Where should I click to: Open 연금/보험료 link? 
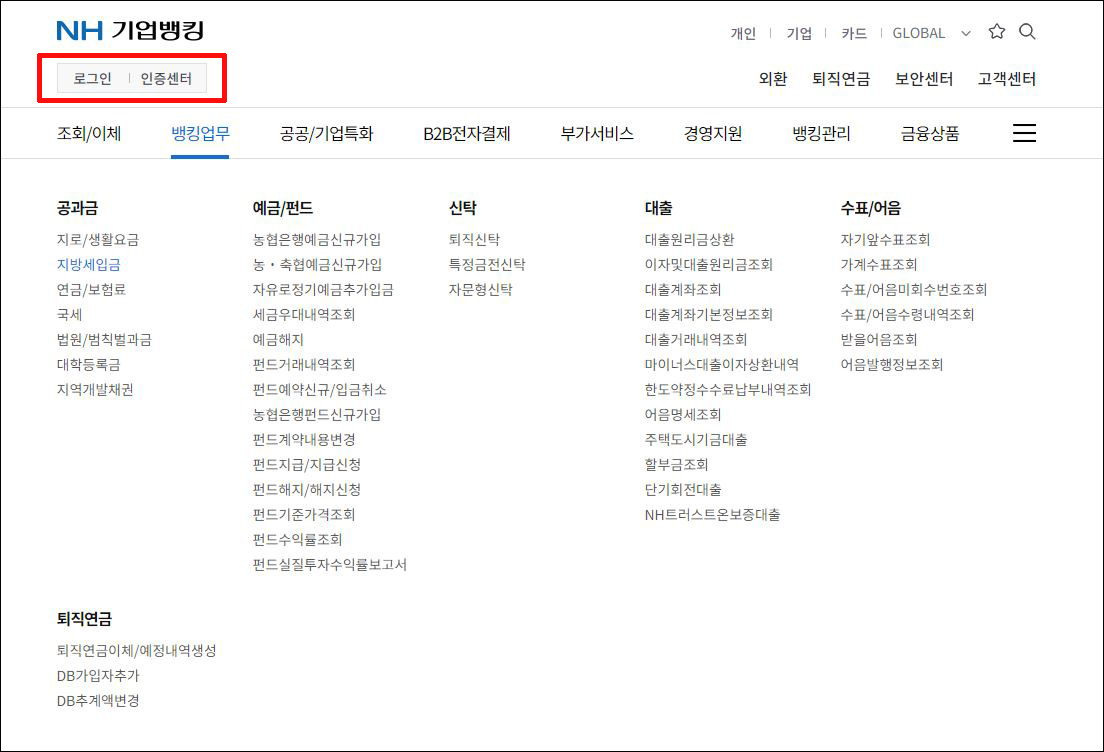pos(91,289)
